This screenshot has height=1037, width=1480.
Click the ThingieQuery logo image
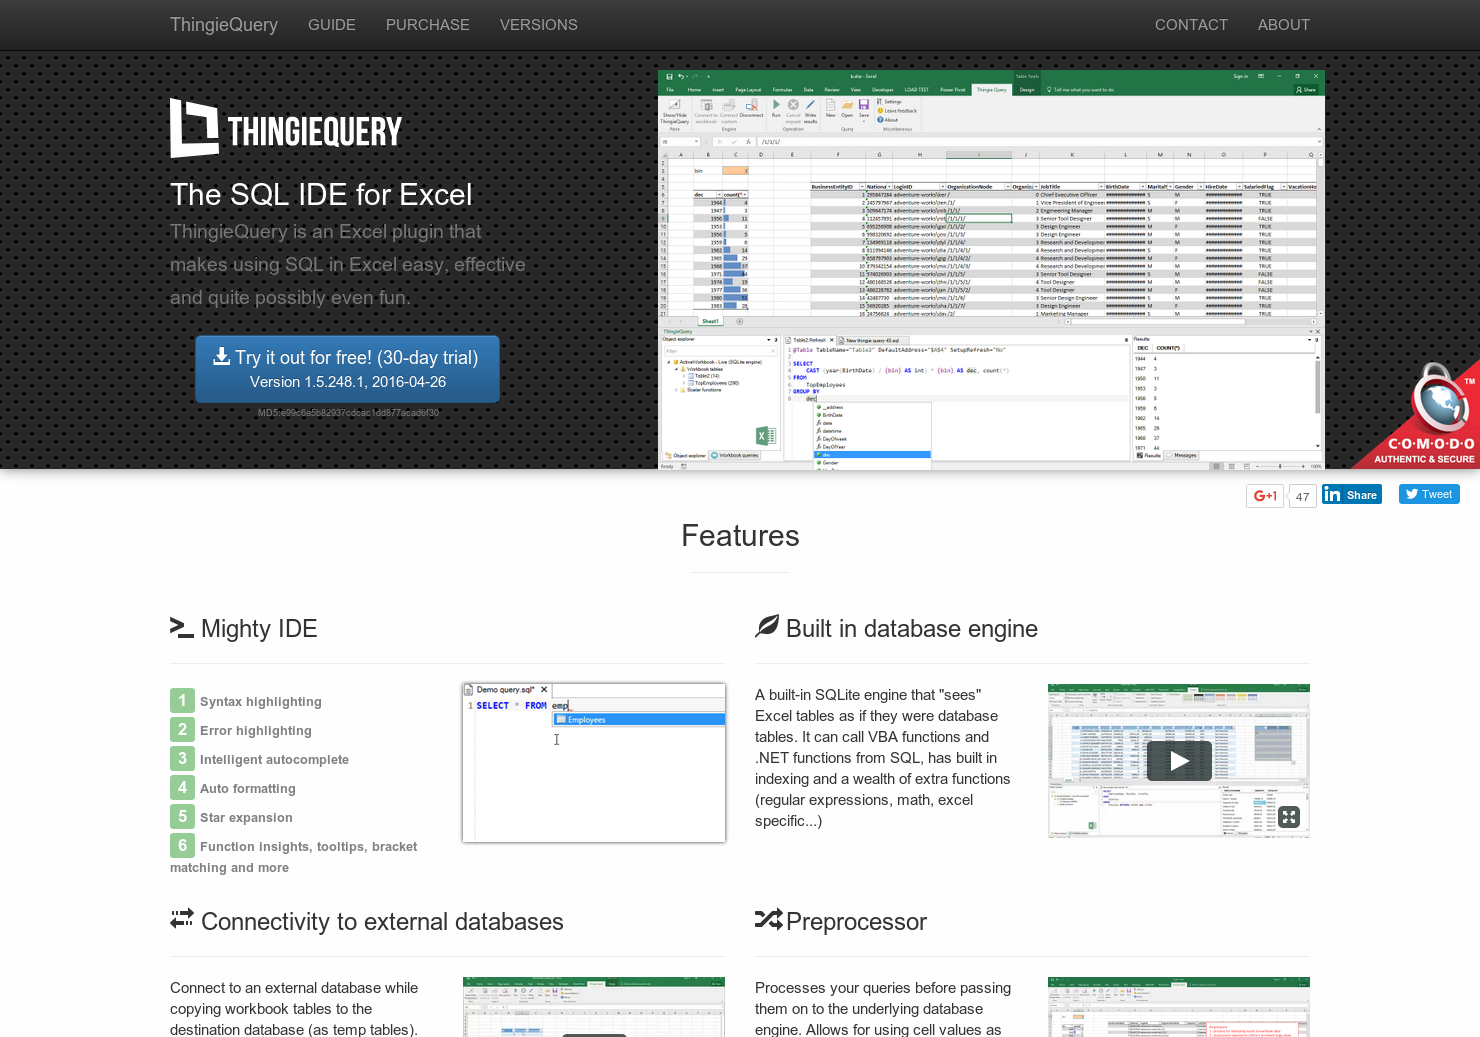(286, 129)
